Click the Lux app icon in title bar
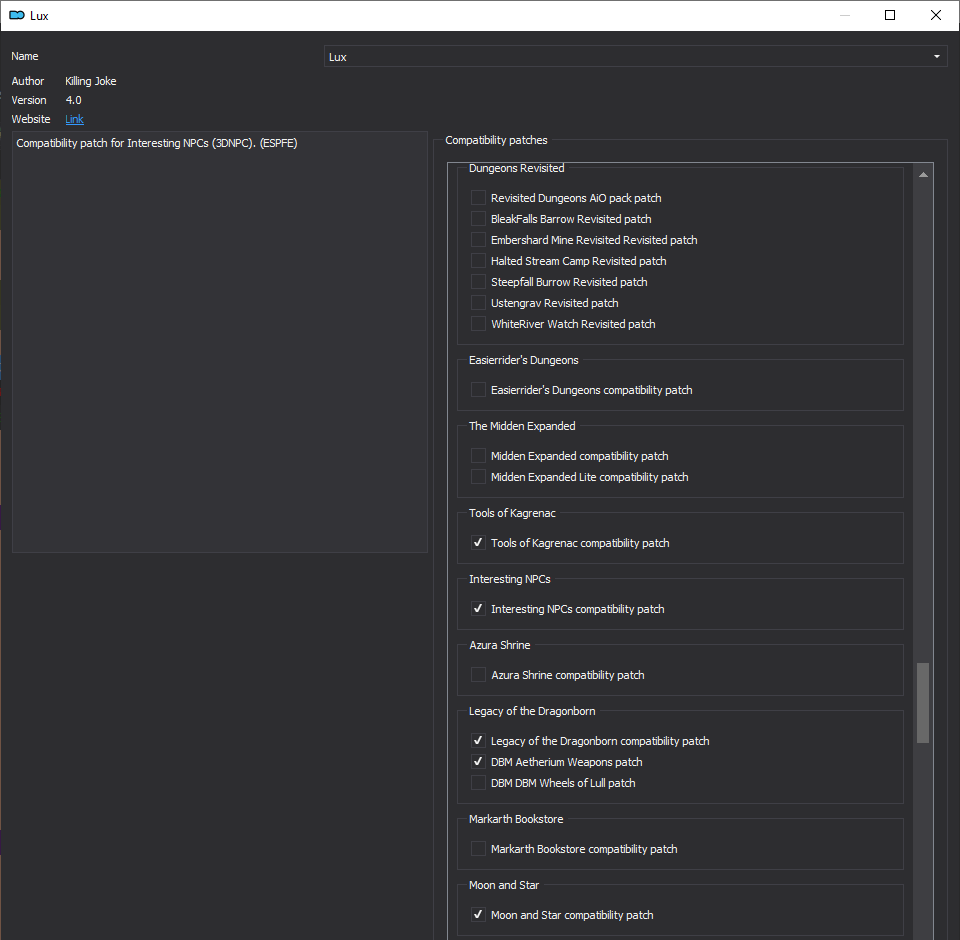Viewport: 960px width, 940px height. click(17, 15)
